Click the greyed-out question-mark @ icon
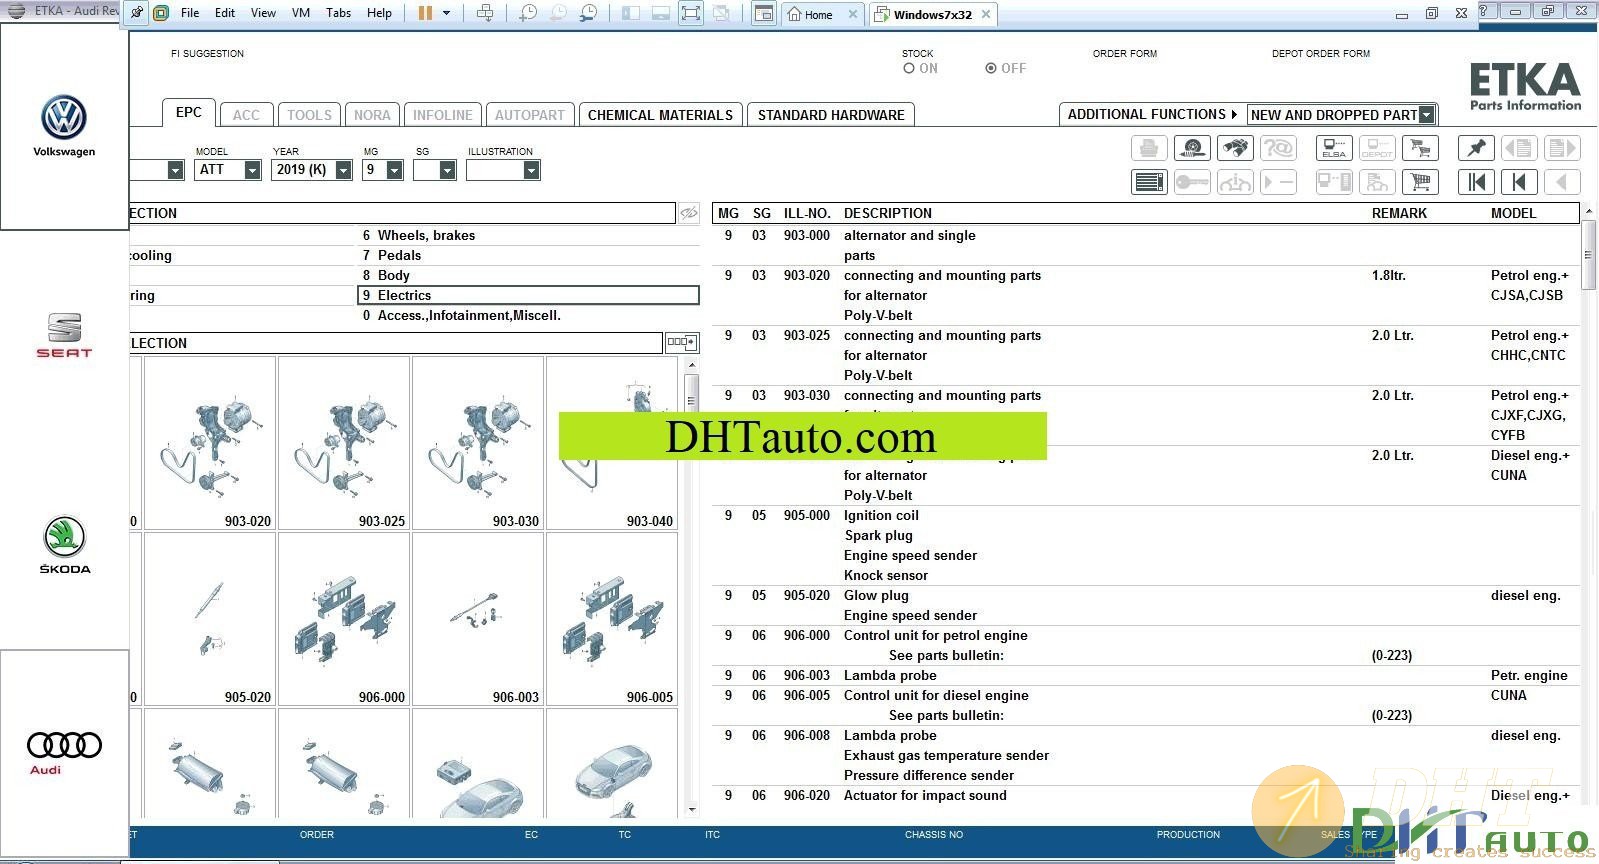The height and width of the screenshot is (864, 1599). (1278, 148)
